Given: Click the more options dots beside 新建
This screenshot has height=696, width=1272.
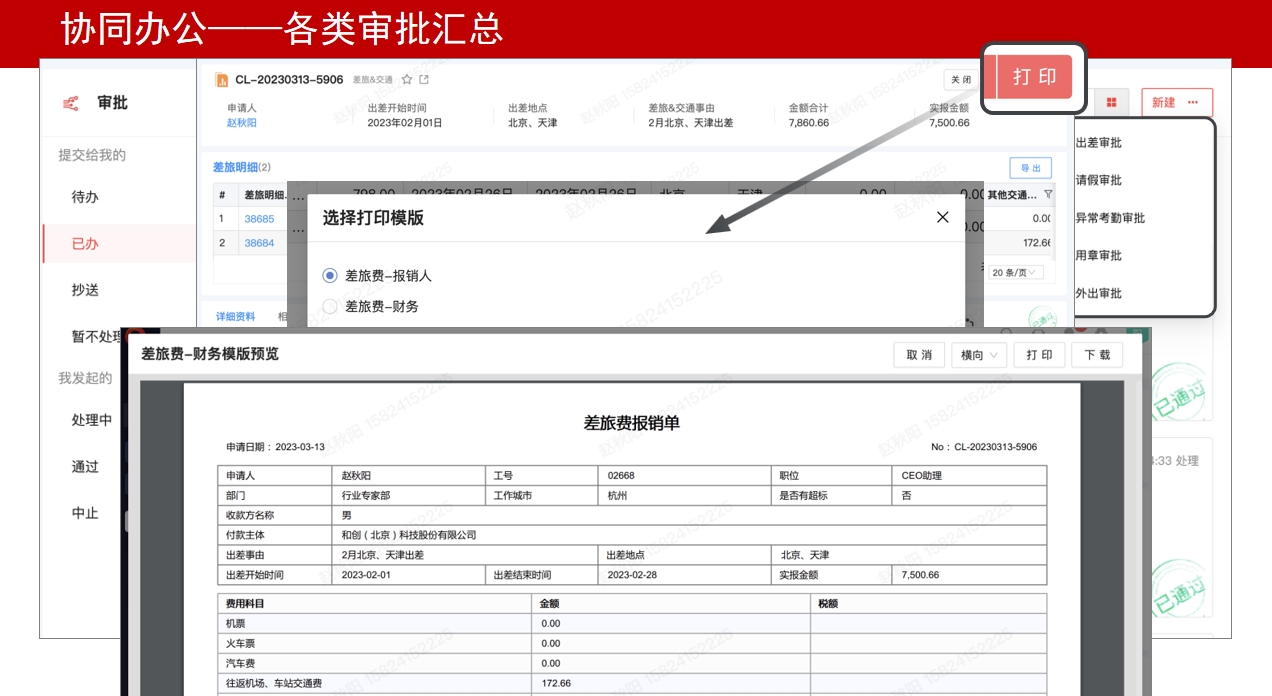Looking at the screenshot, I should [x=1193, y=102].
